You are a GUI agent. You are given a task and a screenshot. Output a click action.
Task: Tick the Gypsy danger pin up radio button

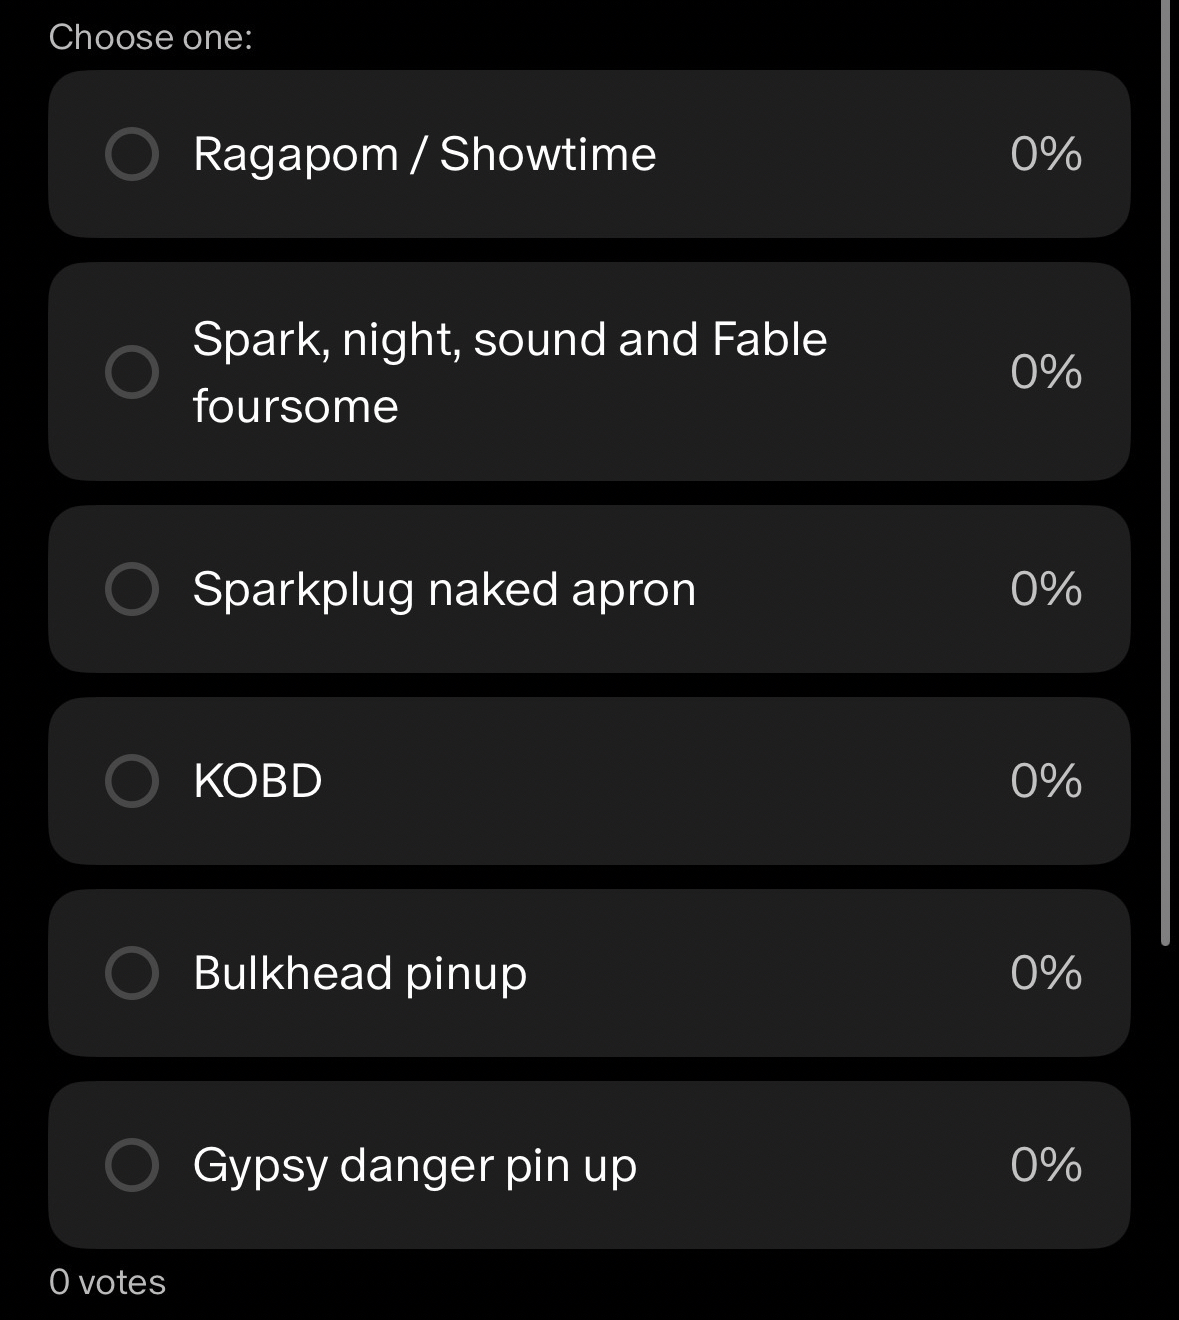click(x=132, y=1164)
